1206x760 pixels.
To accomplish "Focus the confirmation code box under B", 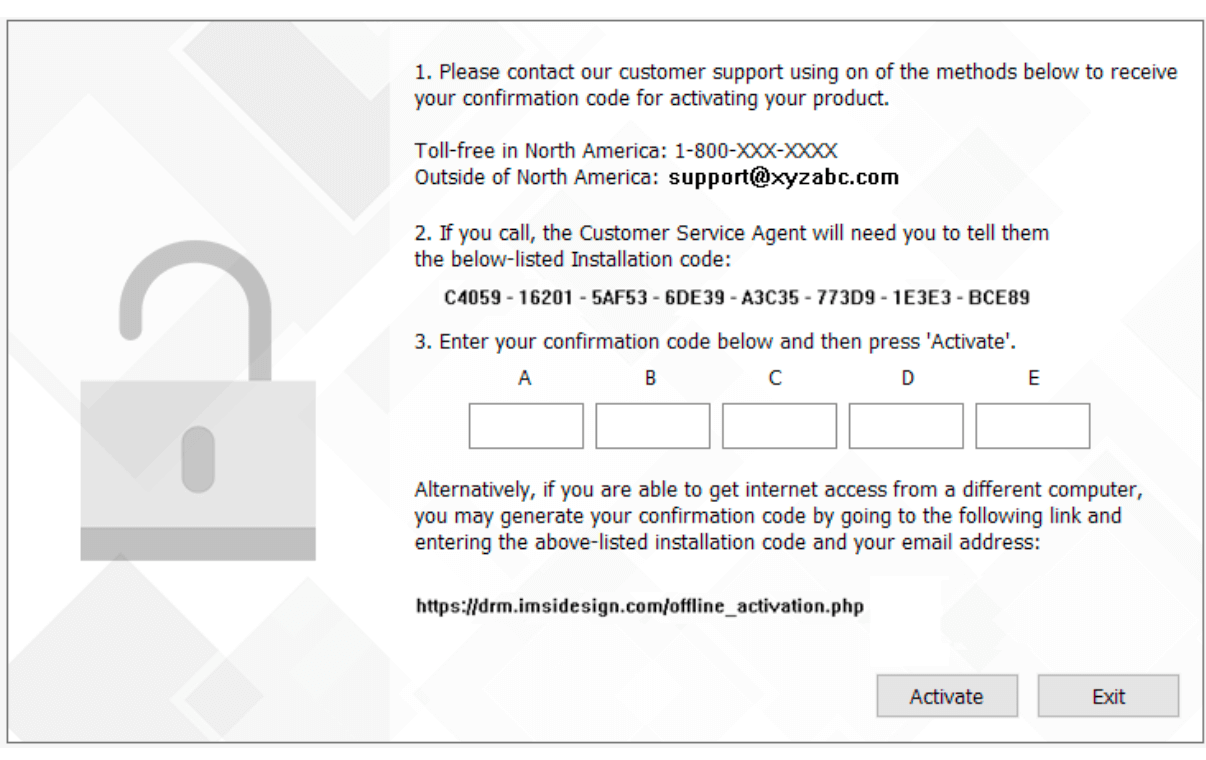I will click(653, 426).
